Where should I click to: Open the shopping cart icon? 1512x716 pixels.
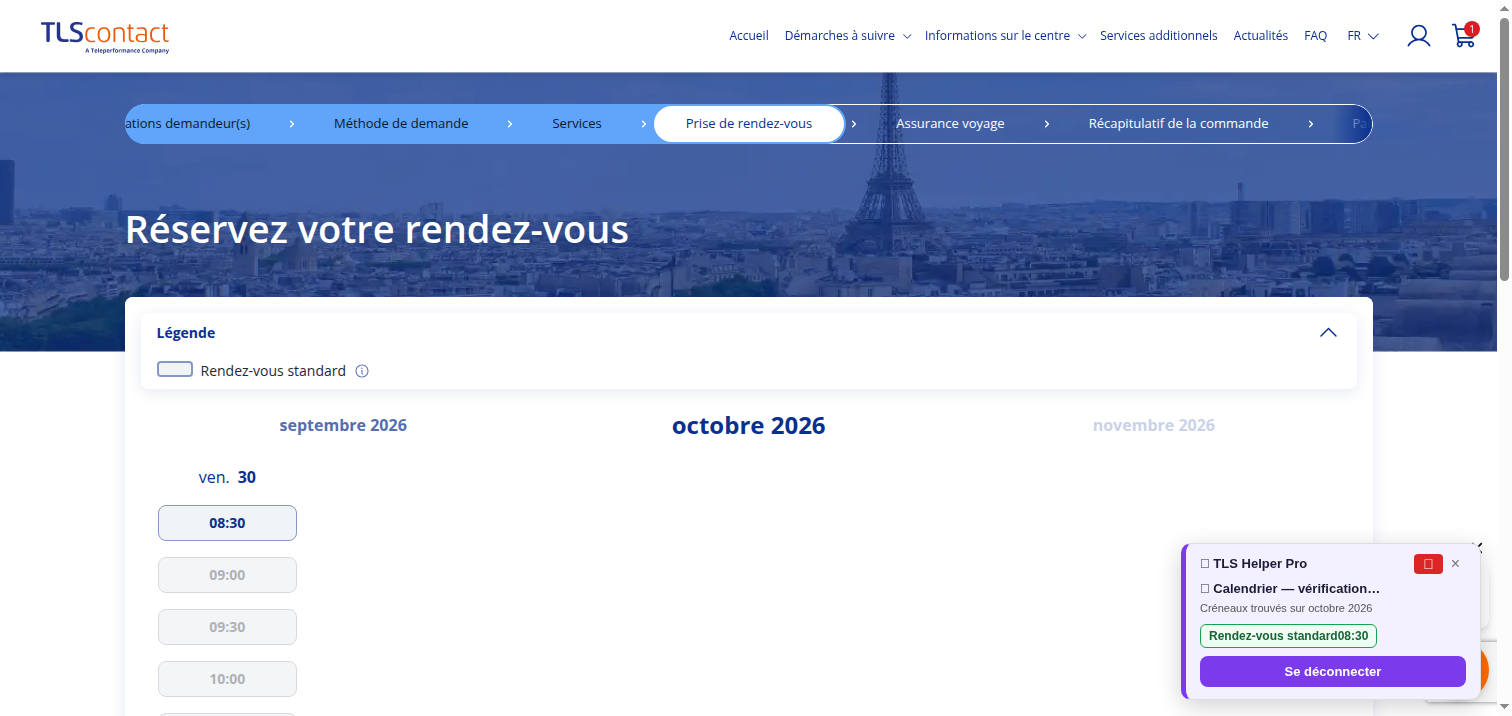pyautogui.click(x=1464, y=36)
